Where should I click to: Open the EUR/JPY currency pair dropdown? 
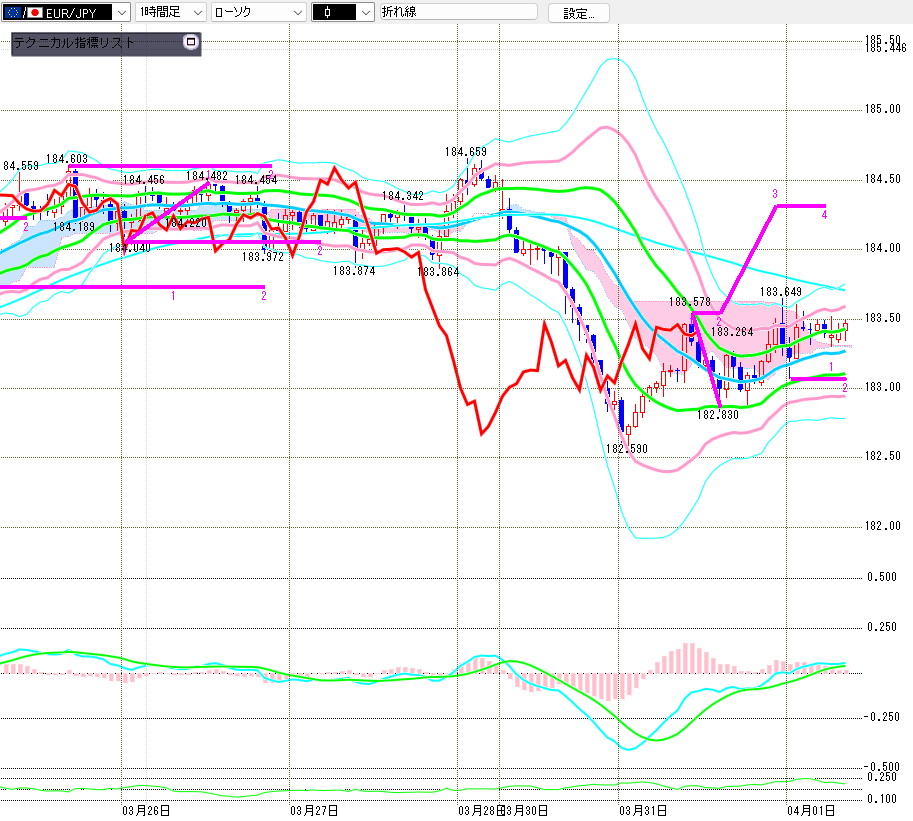pyautogui.click(x=121, y=12)
